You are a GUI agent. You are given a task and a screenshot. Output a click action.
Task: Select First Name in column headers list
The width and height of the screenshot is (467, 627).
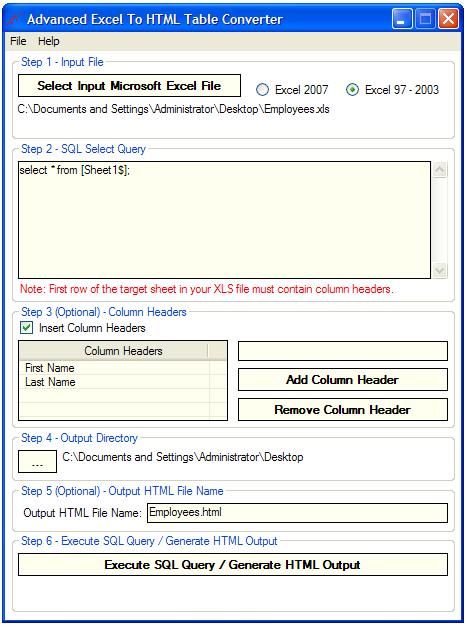pos(114,368)
